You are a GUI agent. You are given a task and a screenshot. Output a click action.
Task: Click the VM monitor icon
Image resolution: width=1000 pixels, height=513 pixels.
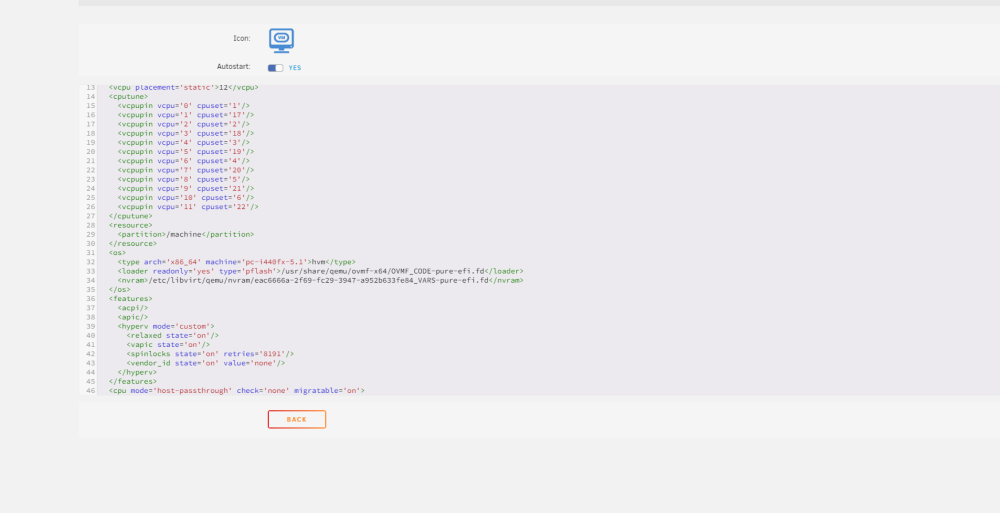click(281, 40)
